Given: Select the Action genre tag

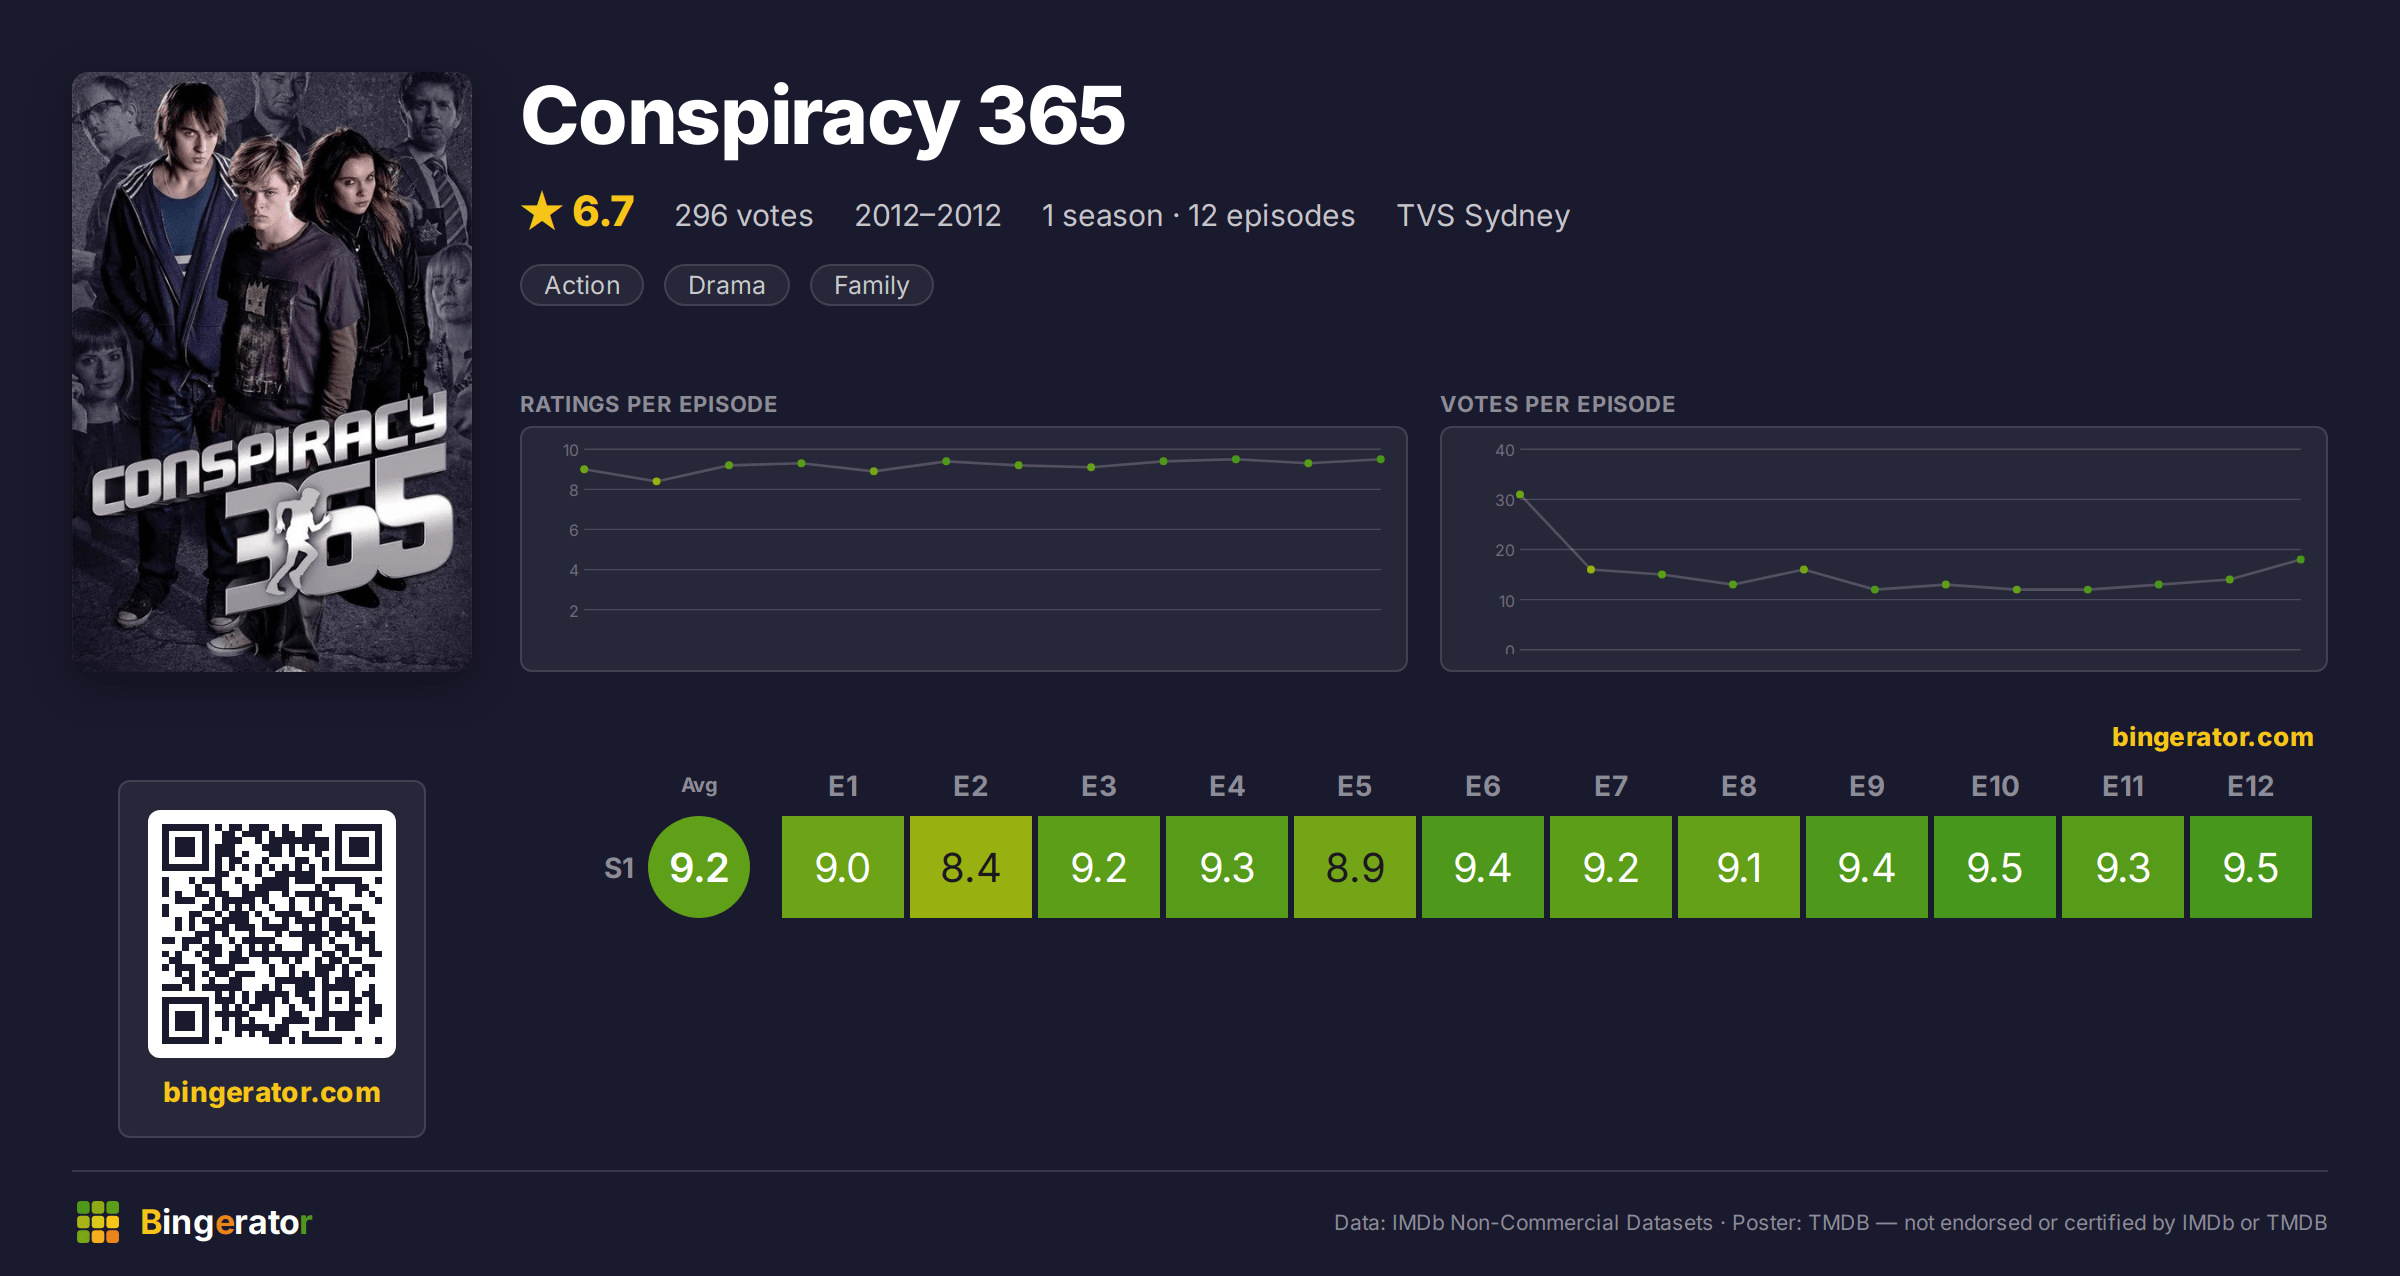Looking at the screenshot, I should pyautogui.click(x=582, y=285).
